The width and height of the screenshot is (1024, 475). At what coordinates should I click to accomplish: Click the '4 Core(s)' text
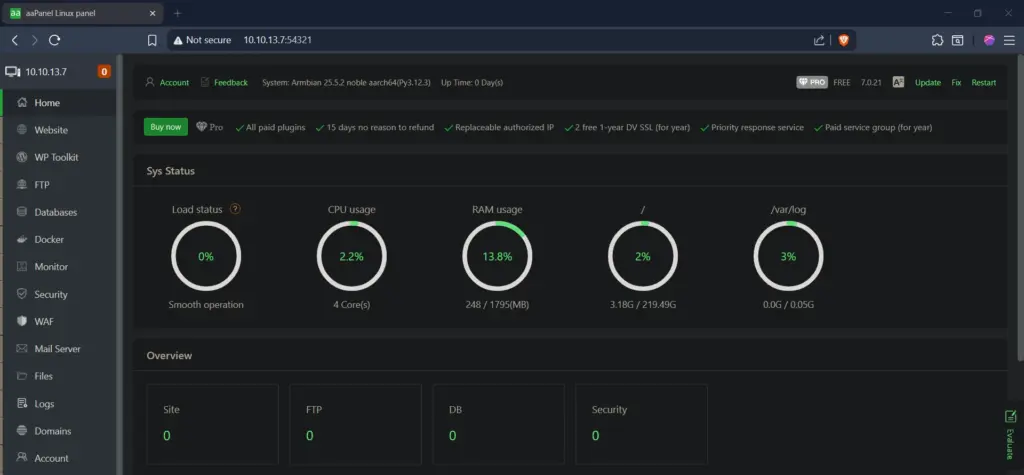pyautogui.click(x=351, y=305)
